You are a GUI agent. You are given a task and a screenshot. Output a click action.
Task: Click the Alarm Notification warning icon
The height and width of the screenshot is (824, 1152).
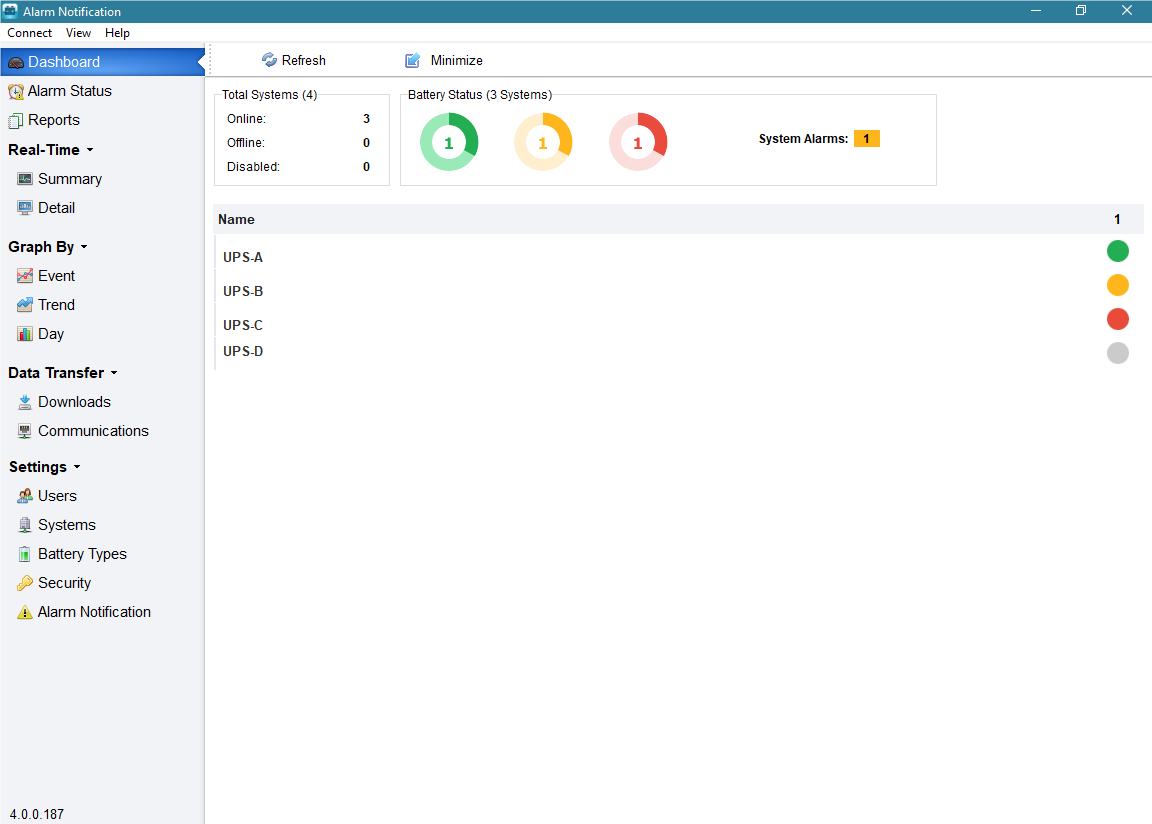pyautogui.click(x=25, y=612)
